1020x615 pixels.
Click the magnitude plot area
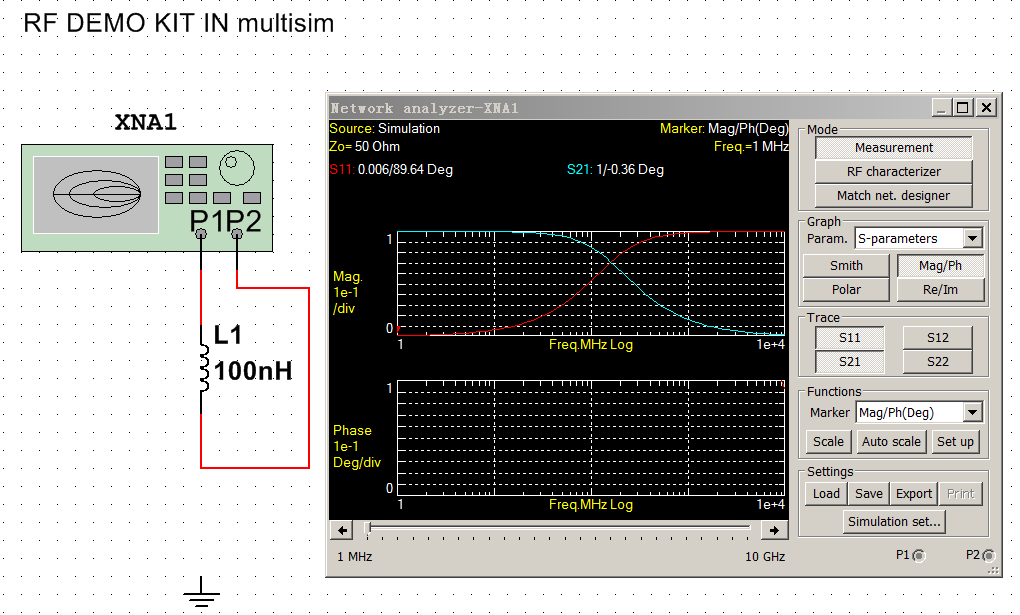pos(591,283)
